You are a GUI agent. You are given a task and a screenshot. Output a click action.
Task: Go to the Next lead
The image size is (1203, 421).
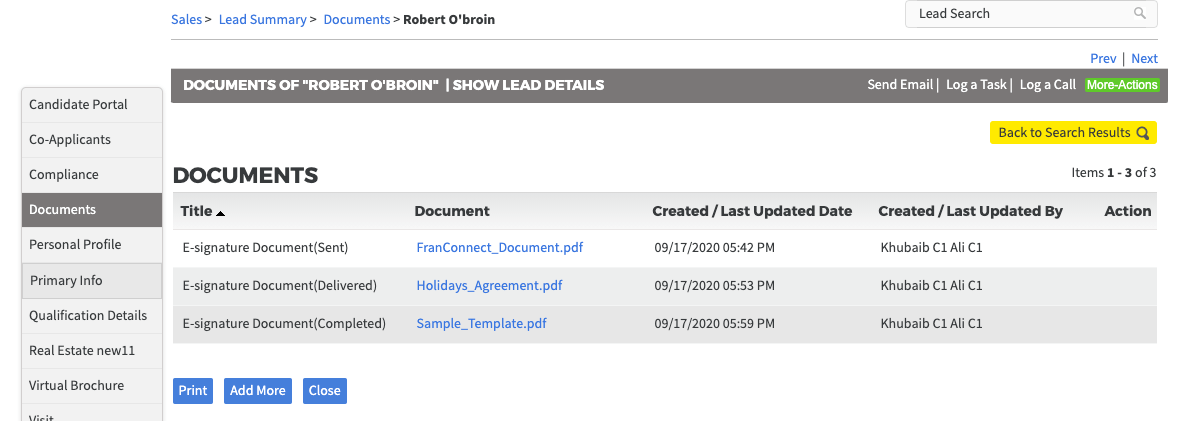click(1144, 59)
